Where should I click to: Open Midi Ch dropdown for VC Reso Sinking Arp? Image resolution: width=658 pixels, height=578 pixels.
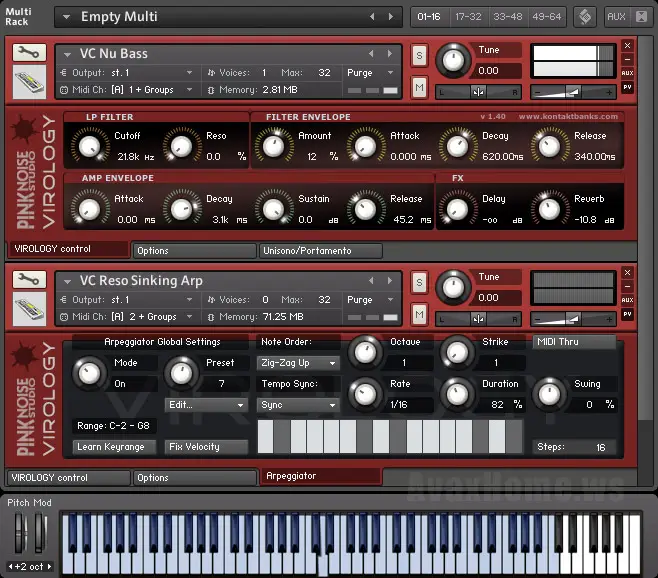pos(190,316)
